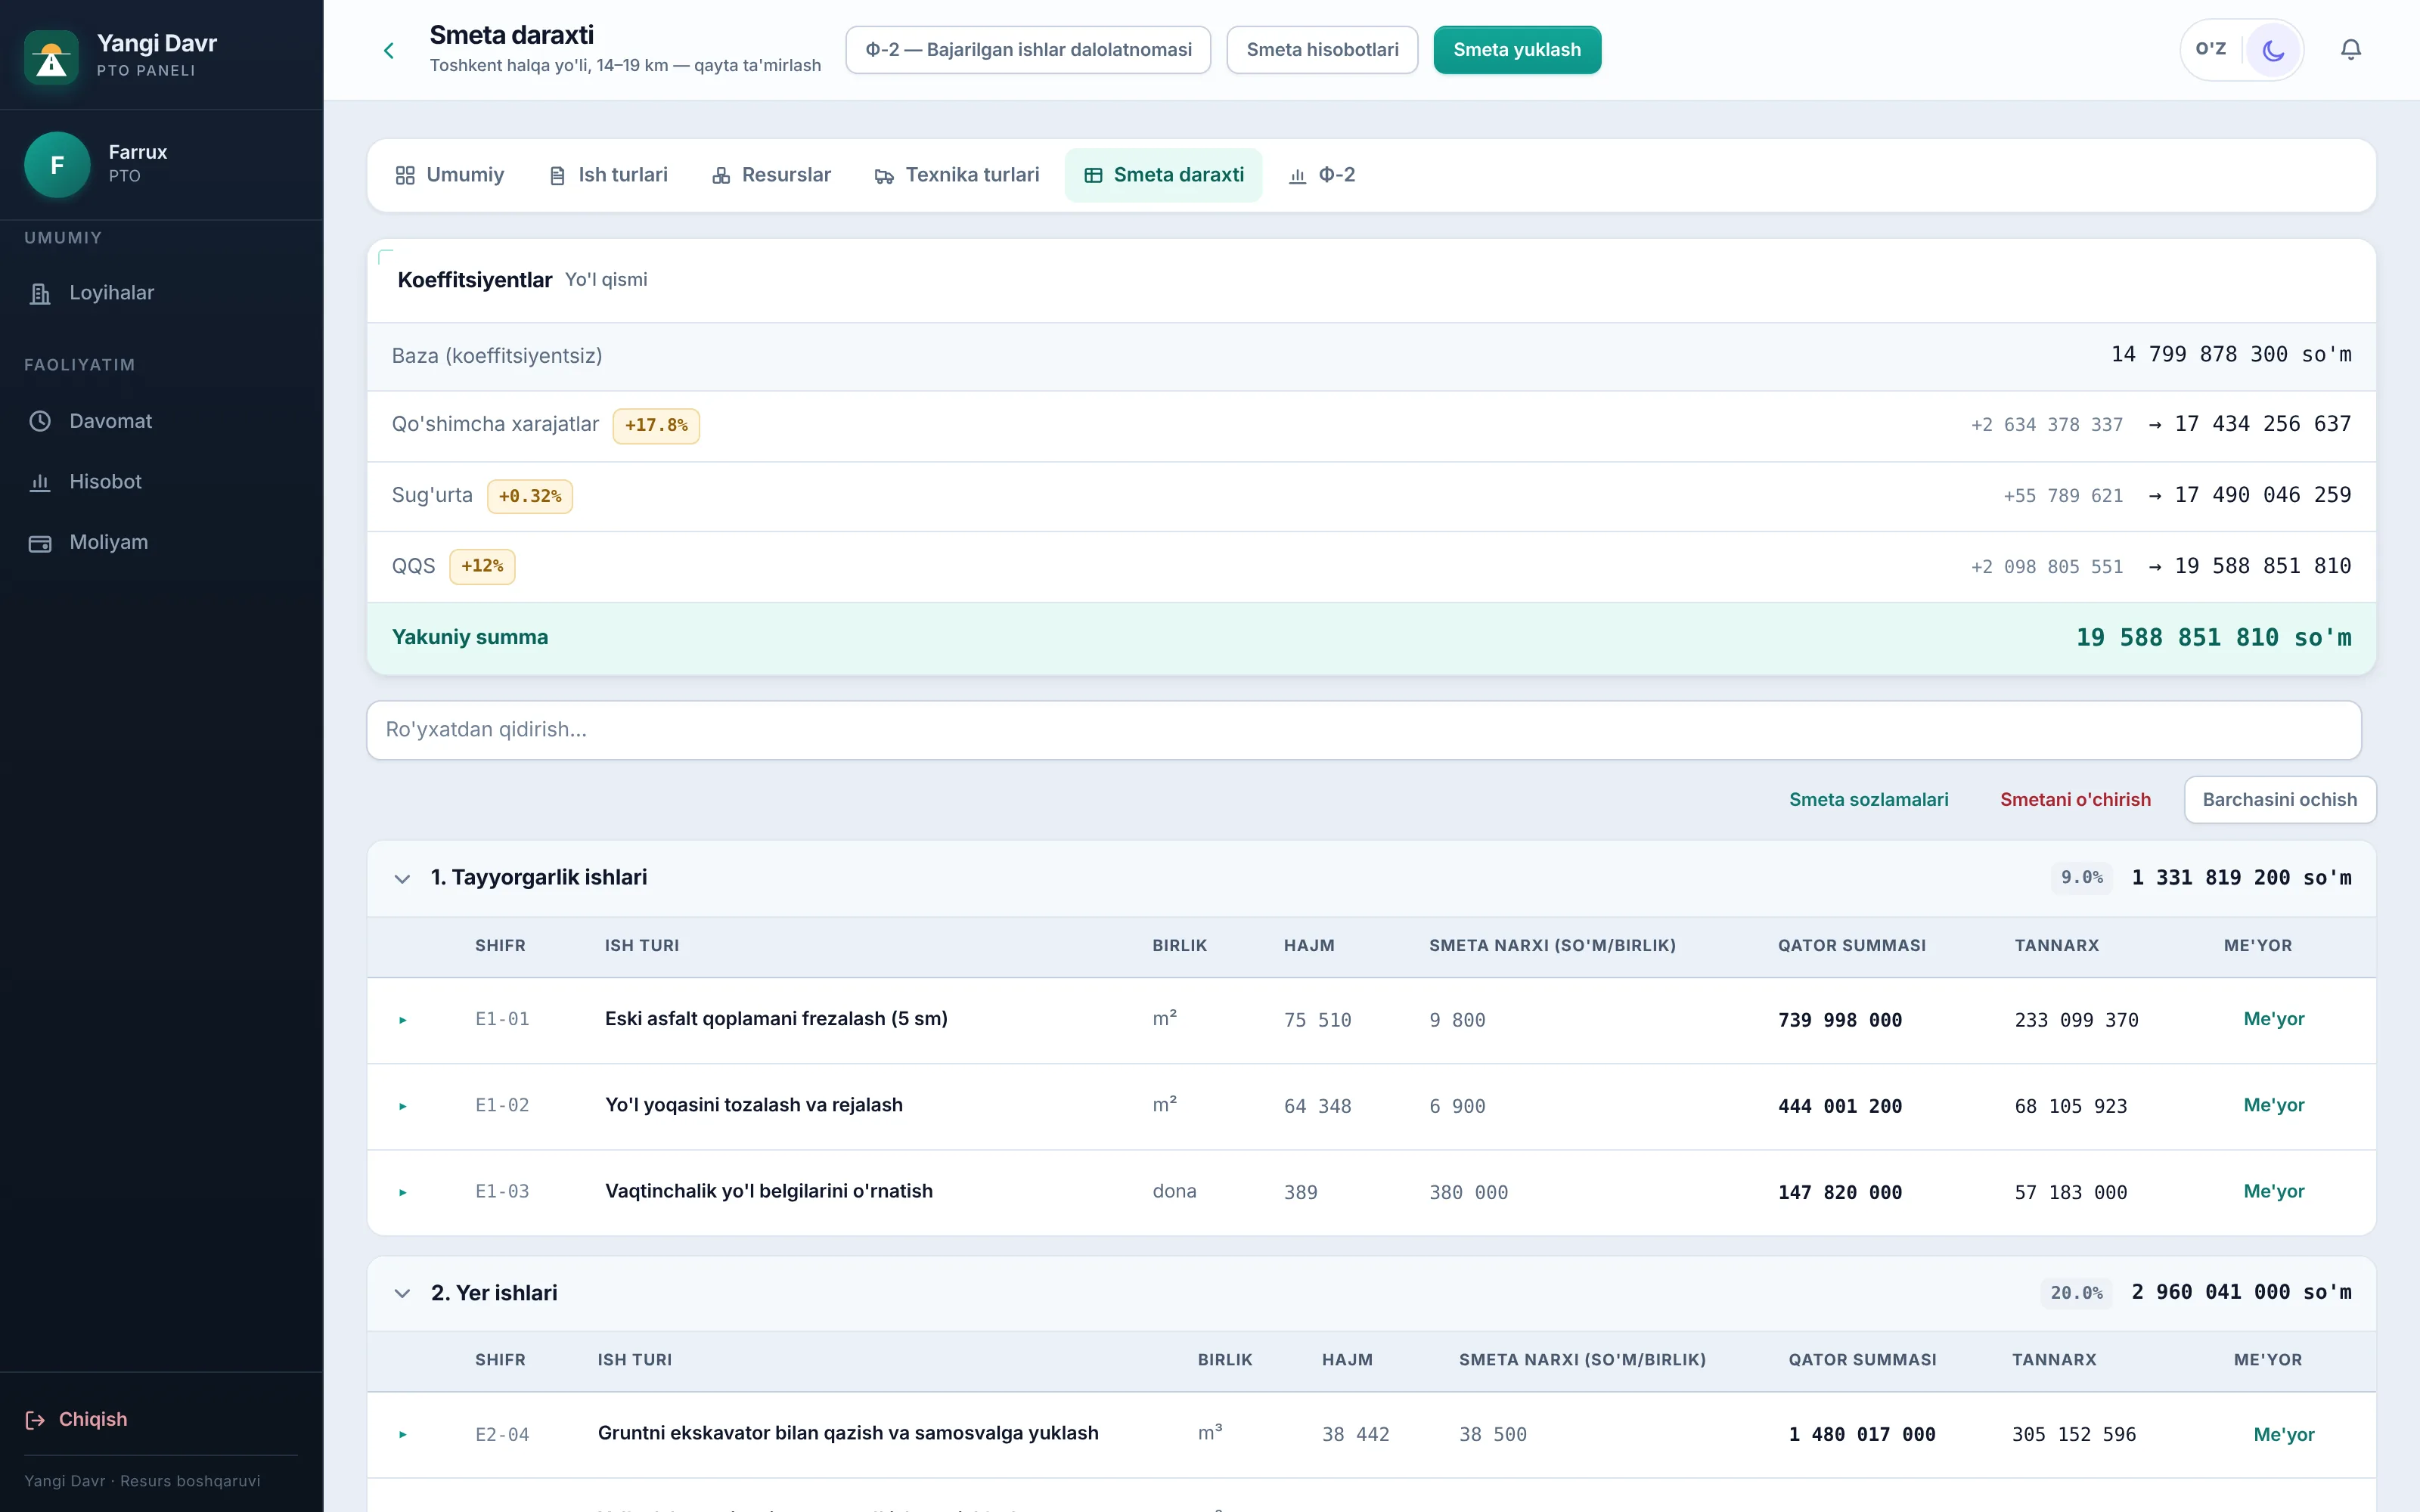Switch to Ish turlari tab
The width and height of the screenshot is (2420, 1512).
[608, 175]
